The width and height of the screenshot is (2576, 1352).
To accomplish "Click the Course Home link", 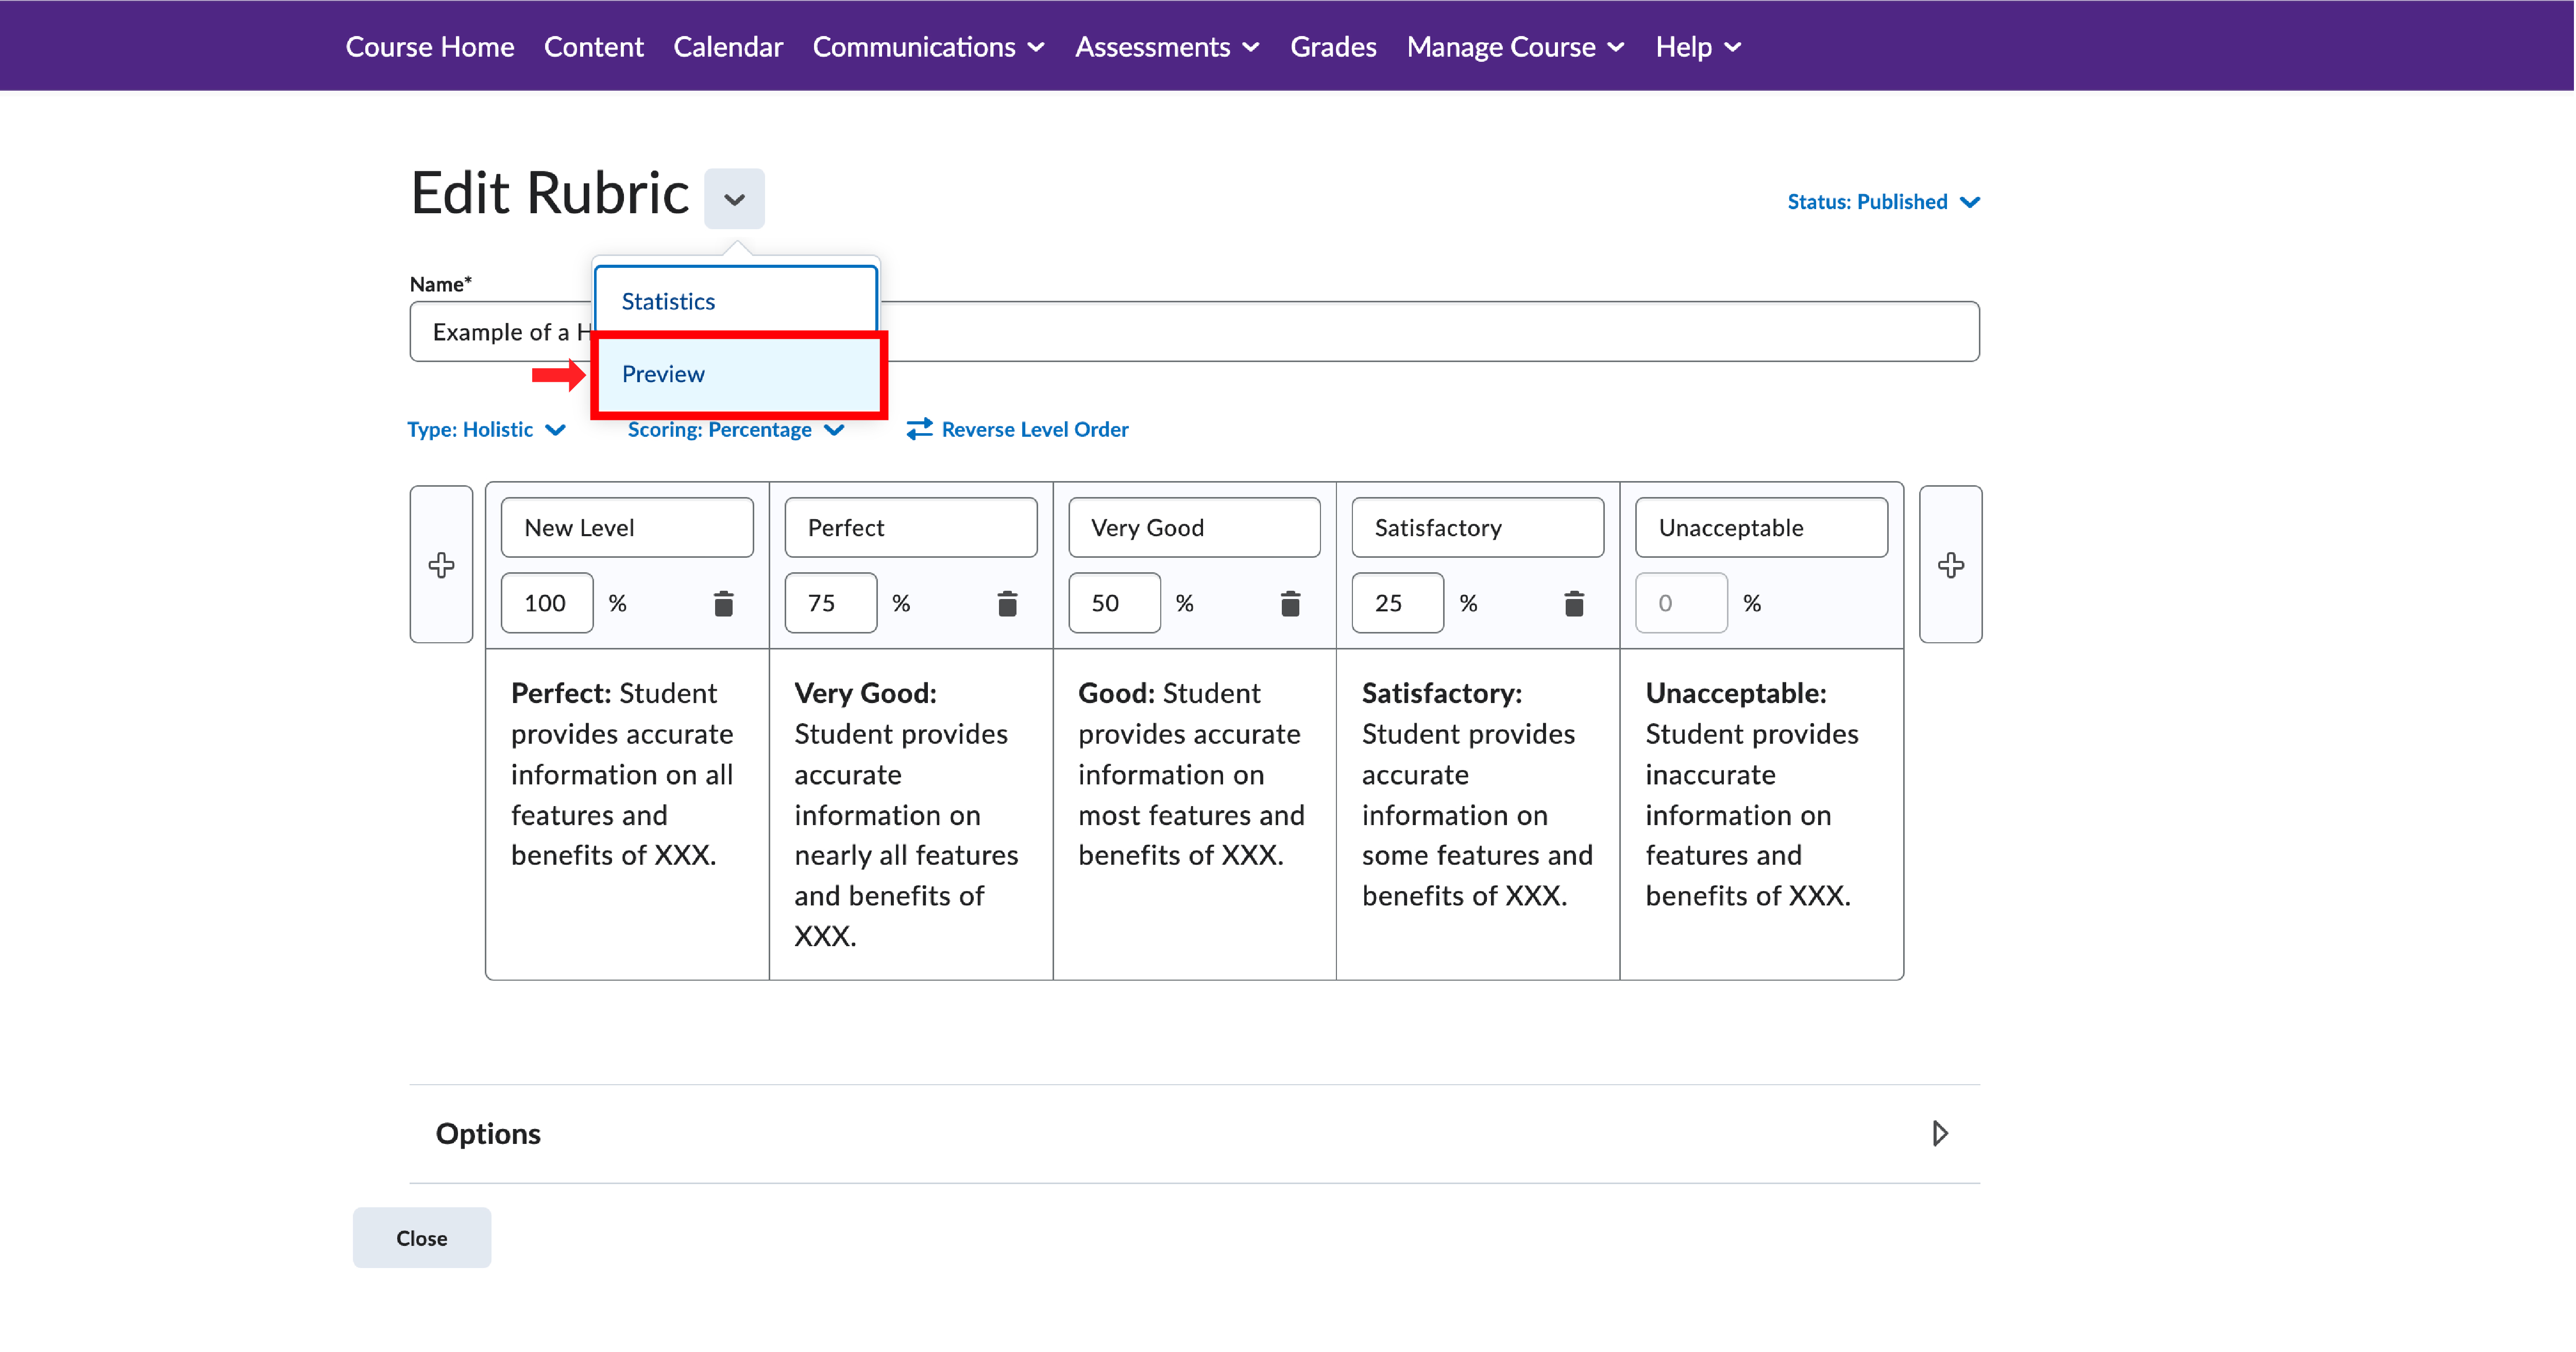I will point(429,47).
